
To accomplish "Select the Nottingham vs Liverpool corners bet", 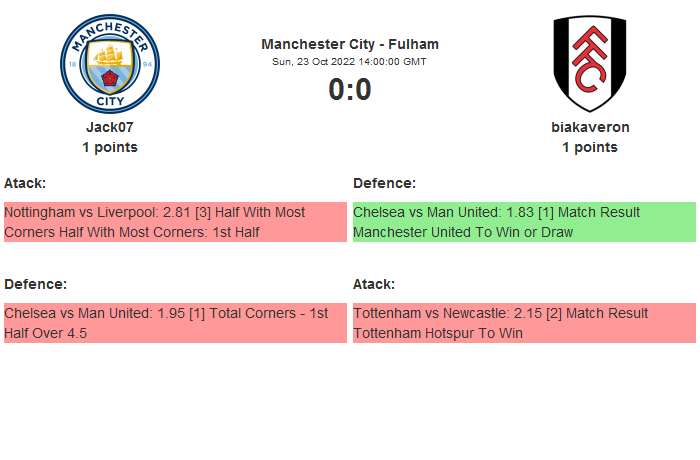I will 175,222.
